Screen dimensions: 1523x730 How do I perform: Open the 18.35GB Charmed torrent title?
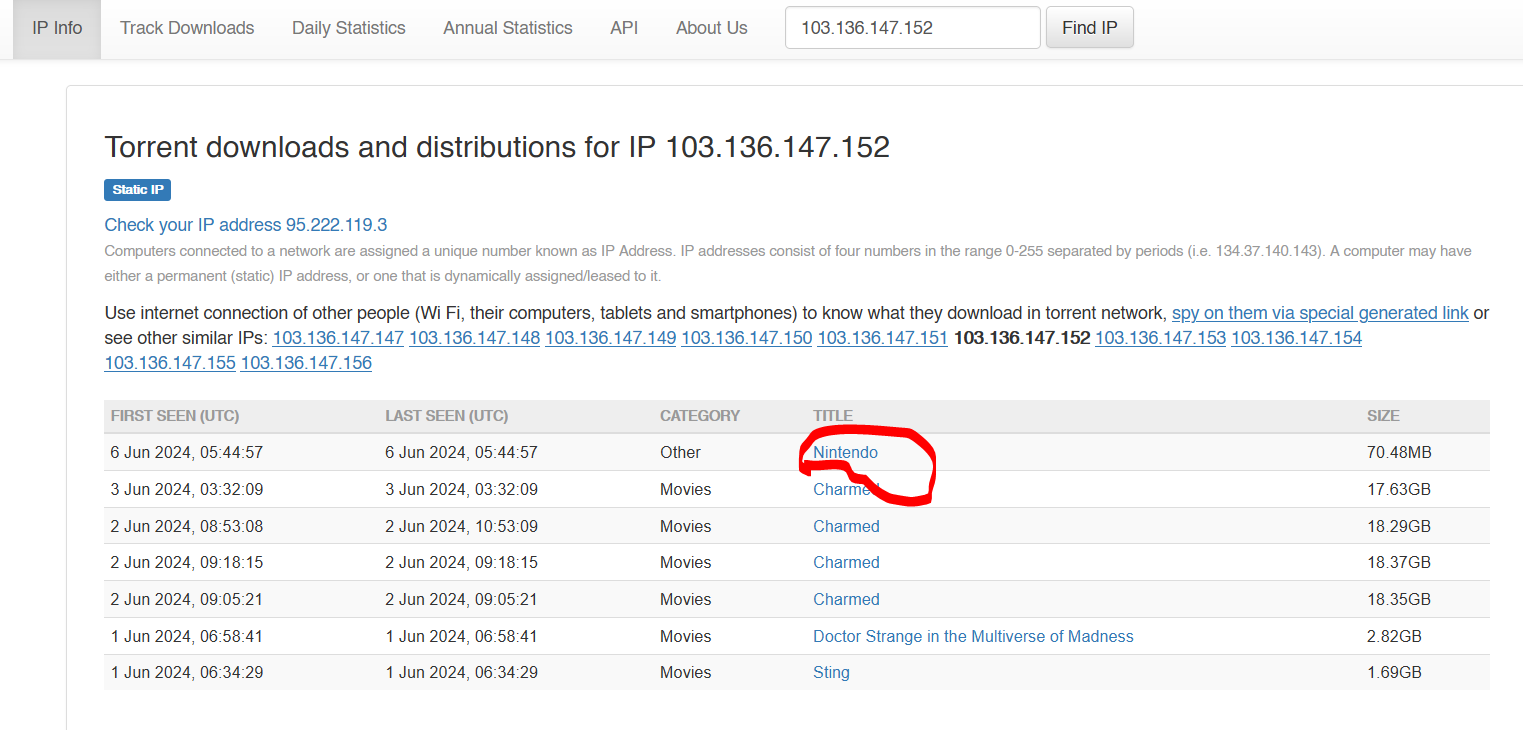pos(846,600)
